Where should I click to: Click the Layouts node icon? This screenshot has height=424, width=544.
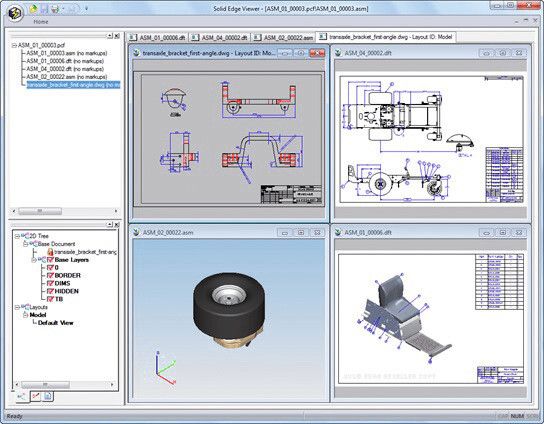(25, 307)
